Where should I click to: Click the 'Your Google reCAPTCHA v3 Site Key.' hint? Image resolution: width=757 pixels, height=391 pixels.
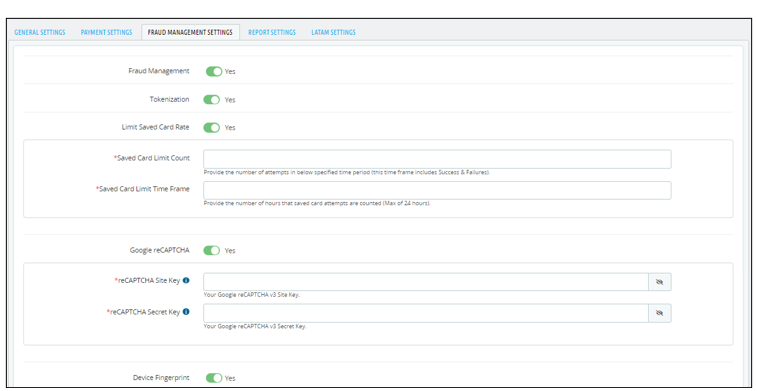click(x=252, y=295)
